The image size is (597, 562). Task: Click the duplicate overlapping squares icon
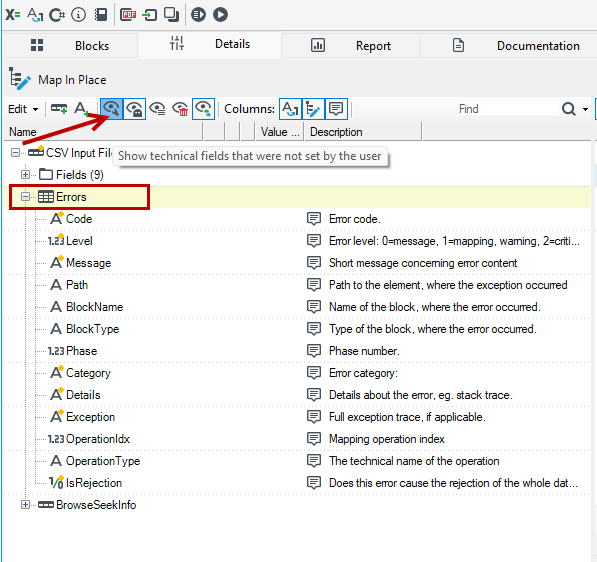click(x=171, y=15)
